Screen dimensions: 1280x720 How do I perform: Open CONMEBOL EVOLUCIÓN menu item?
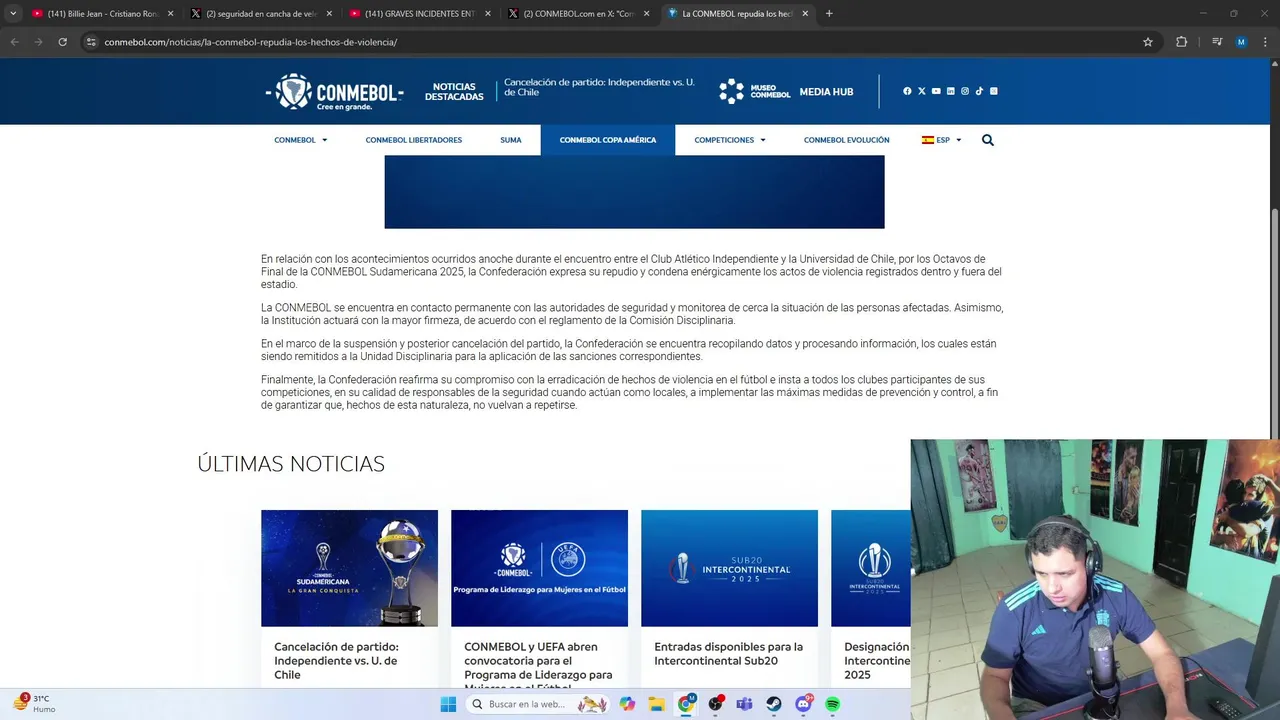pyautogui.click(x=846, y=140)
